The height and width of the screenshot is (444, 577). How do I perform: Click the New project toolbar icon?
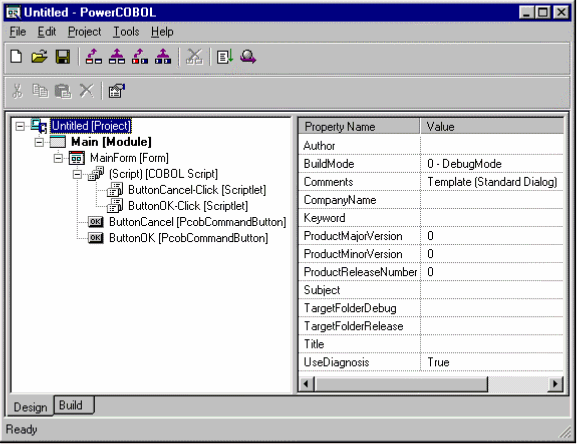click(x=16, y=57)
